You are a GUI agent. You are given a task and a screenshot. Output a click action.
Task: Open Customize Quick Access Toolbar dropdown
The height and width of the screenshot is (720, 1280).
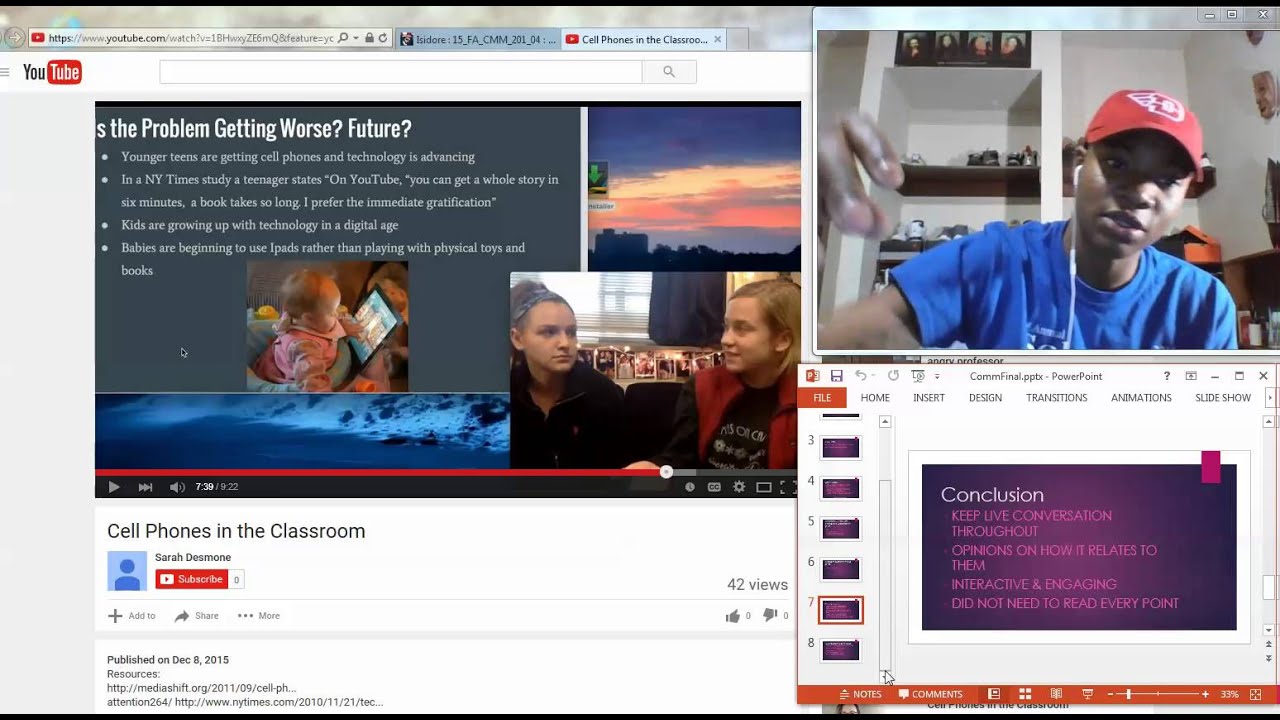coord(938,377)
